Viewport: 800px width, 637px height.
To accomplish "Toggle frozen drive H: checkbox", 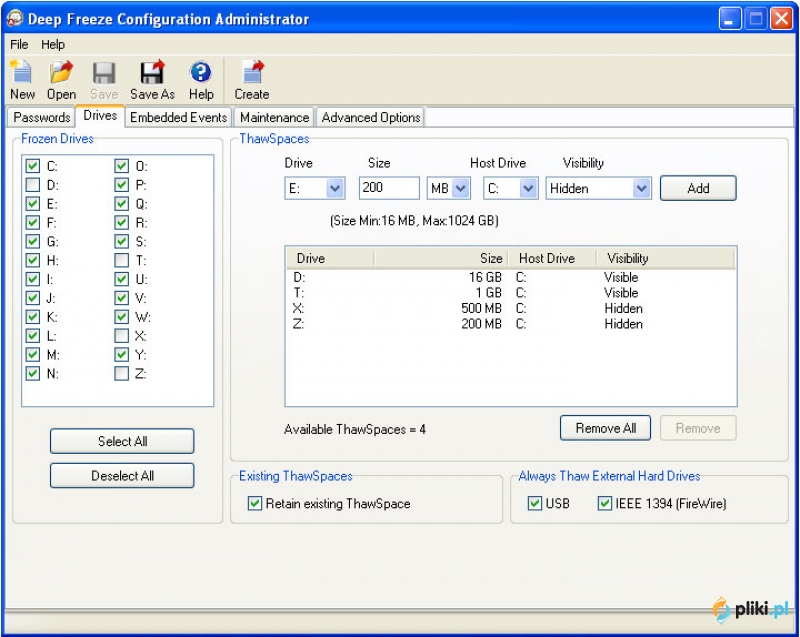I will click(33, 261).
